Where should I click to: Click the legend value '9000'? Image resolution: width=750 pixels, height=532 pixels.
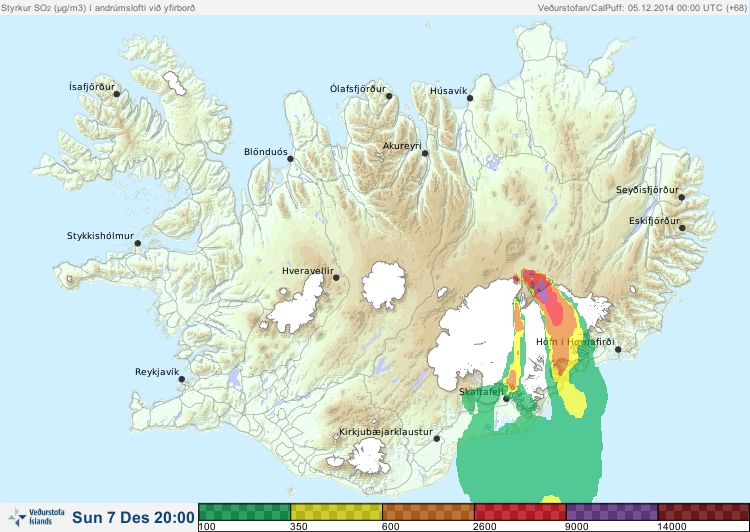point(577,527)
